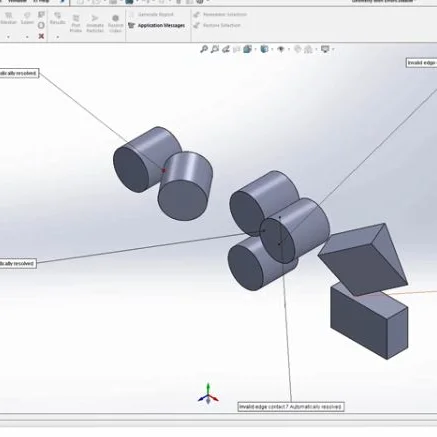Screen dimensions: 437x437
Task: Click the XYZ coordinate triad
Action: pos(208,394)
